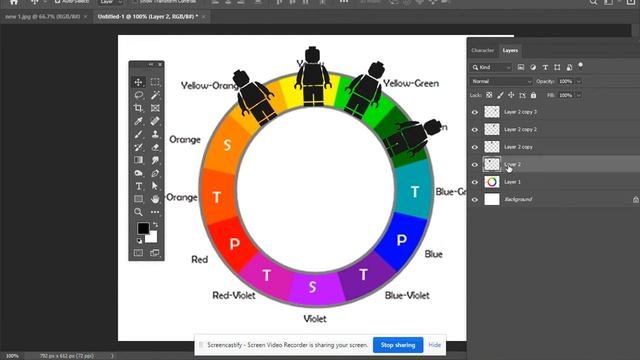The width and height of the screenshot is (640, 360).
Task: Reset default foreground and background colors
Action: click(139, 241)
